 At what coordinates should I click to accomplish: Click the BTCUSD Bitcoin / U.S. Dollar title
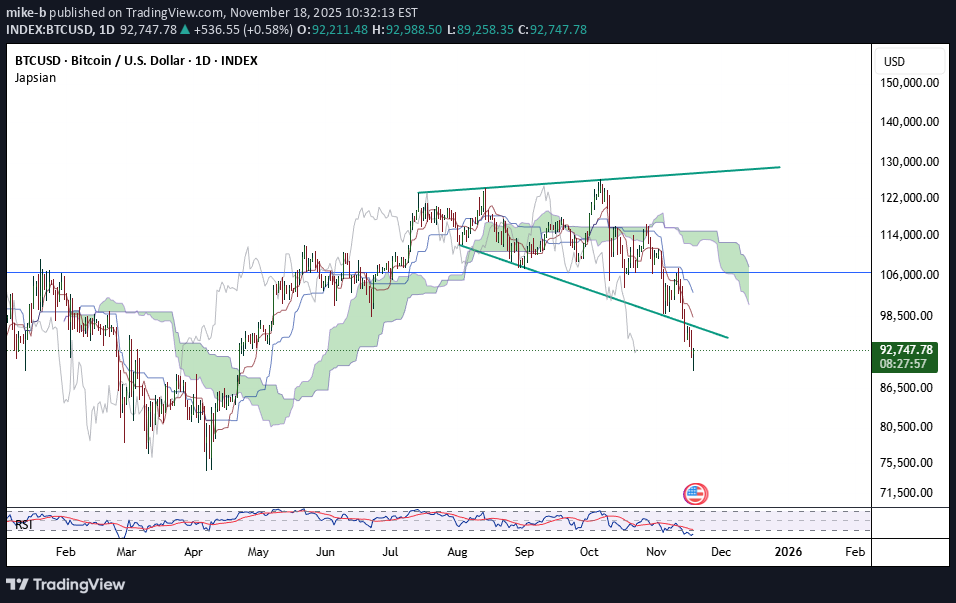tap(136, 61)
